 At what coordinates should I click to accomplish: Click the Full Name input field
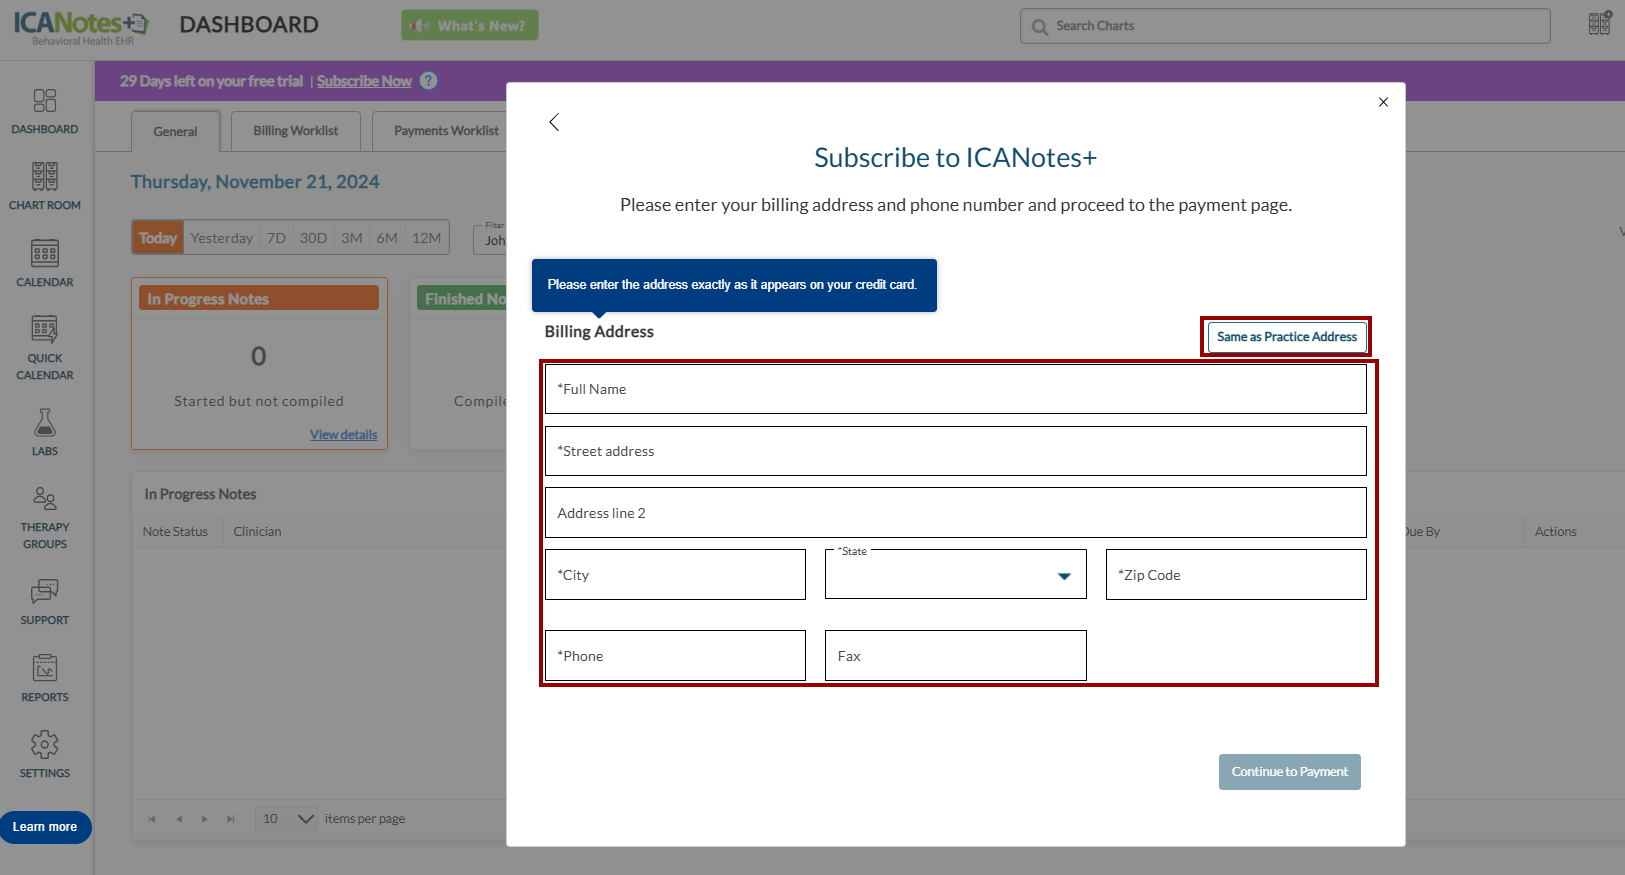955,389
